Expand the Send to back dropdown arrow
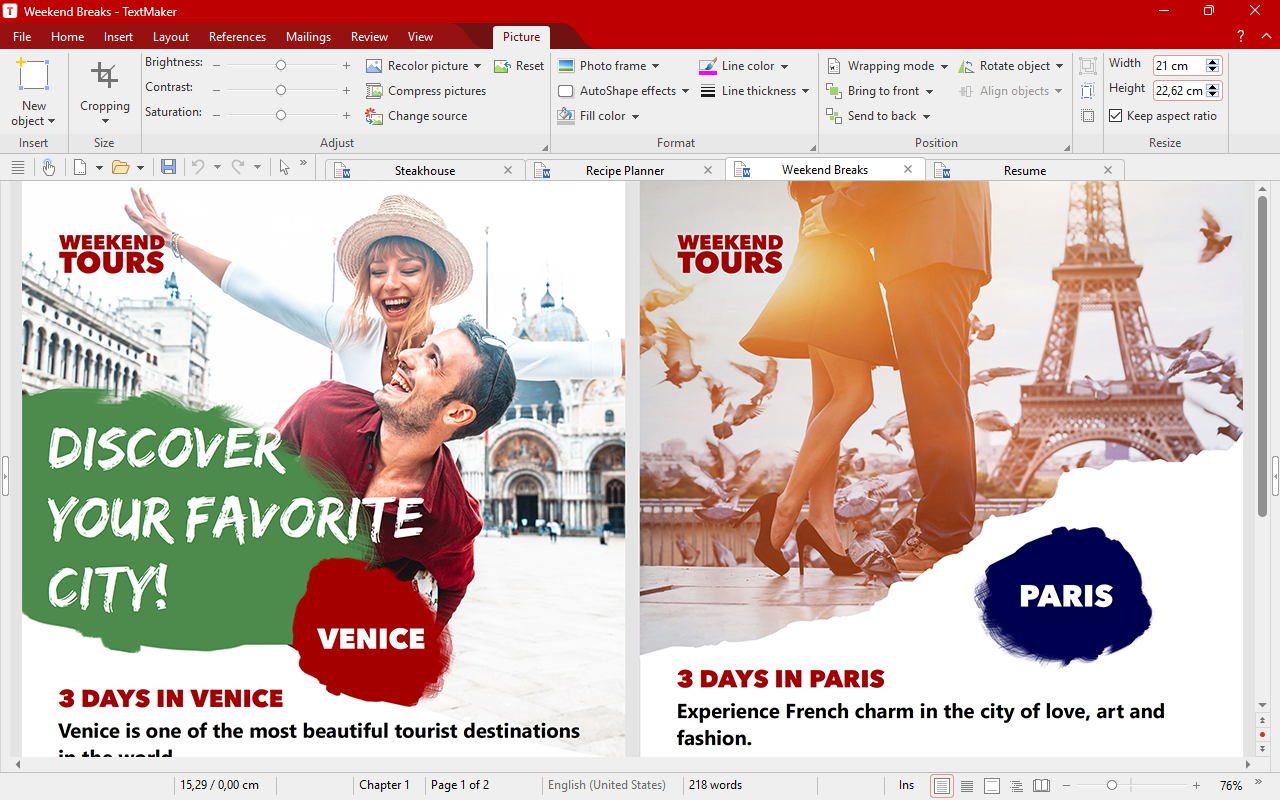The width and height of the screenshot is (1280, 800). click(926, 117)
